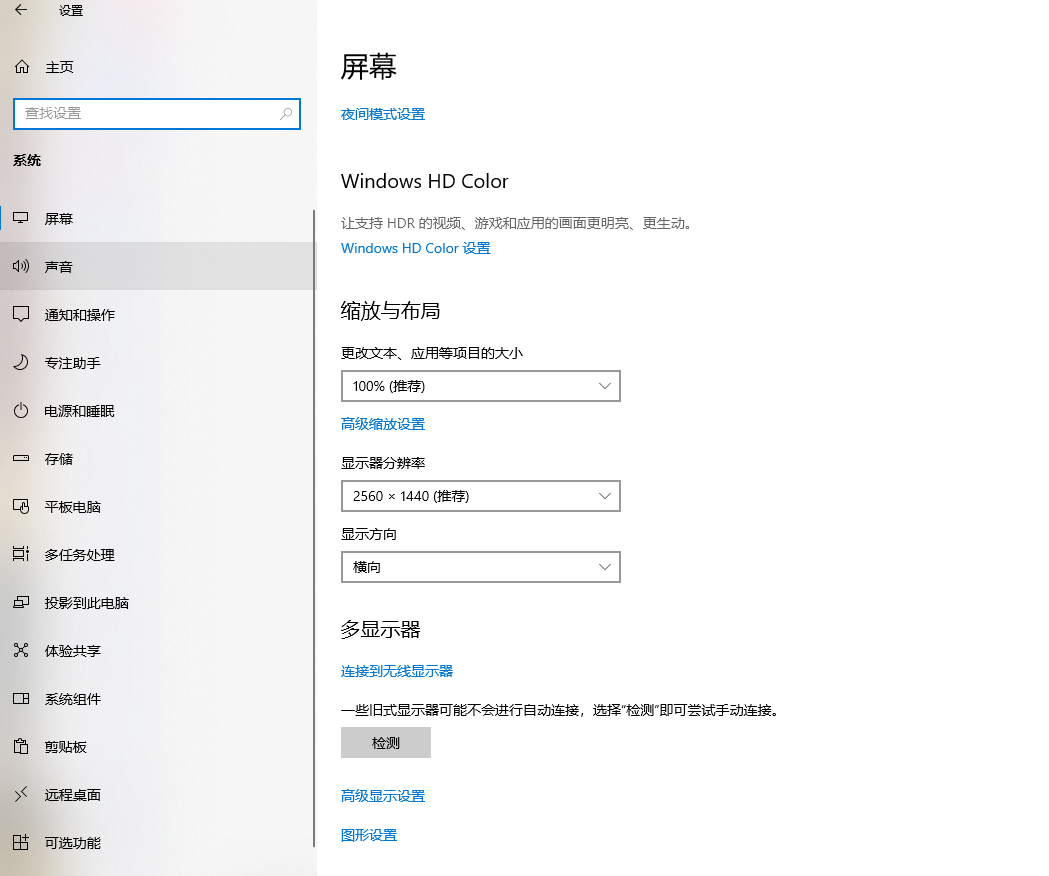1049x876 pixels.
Task: Open 夜间模式设置 night mode settings link
Action: coord(383,114)
